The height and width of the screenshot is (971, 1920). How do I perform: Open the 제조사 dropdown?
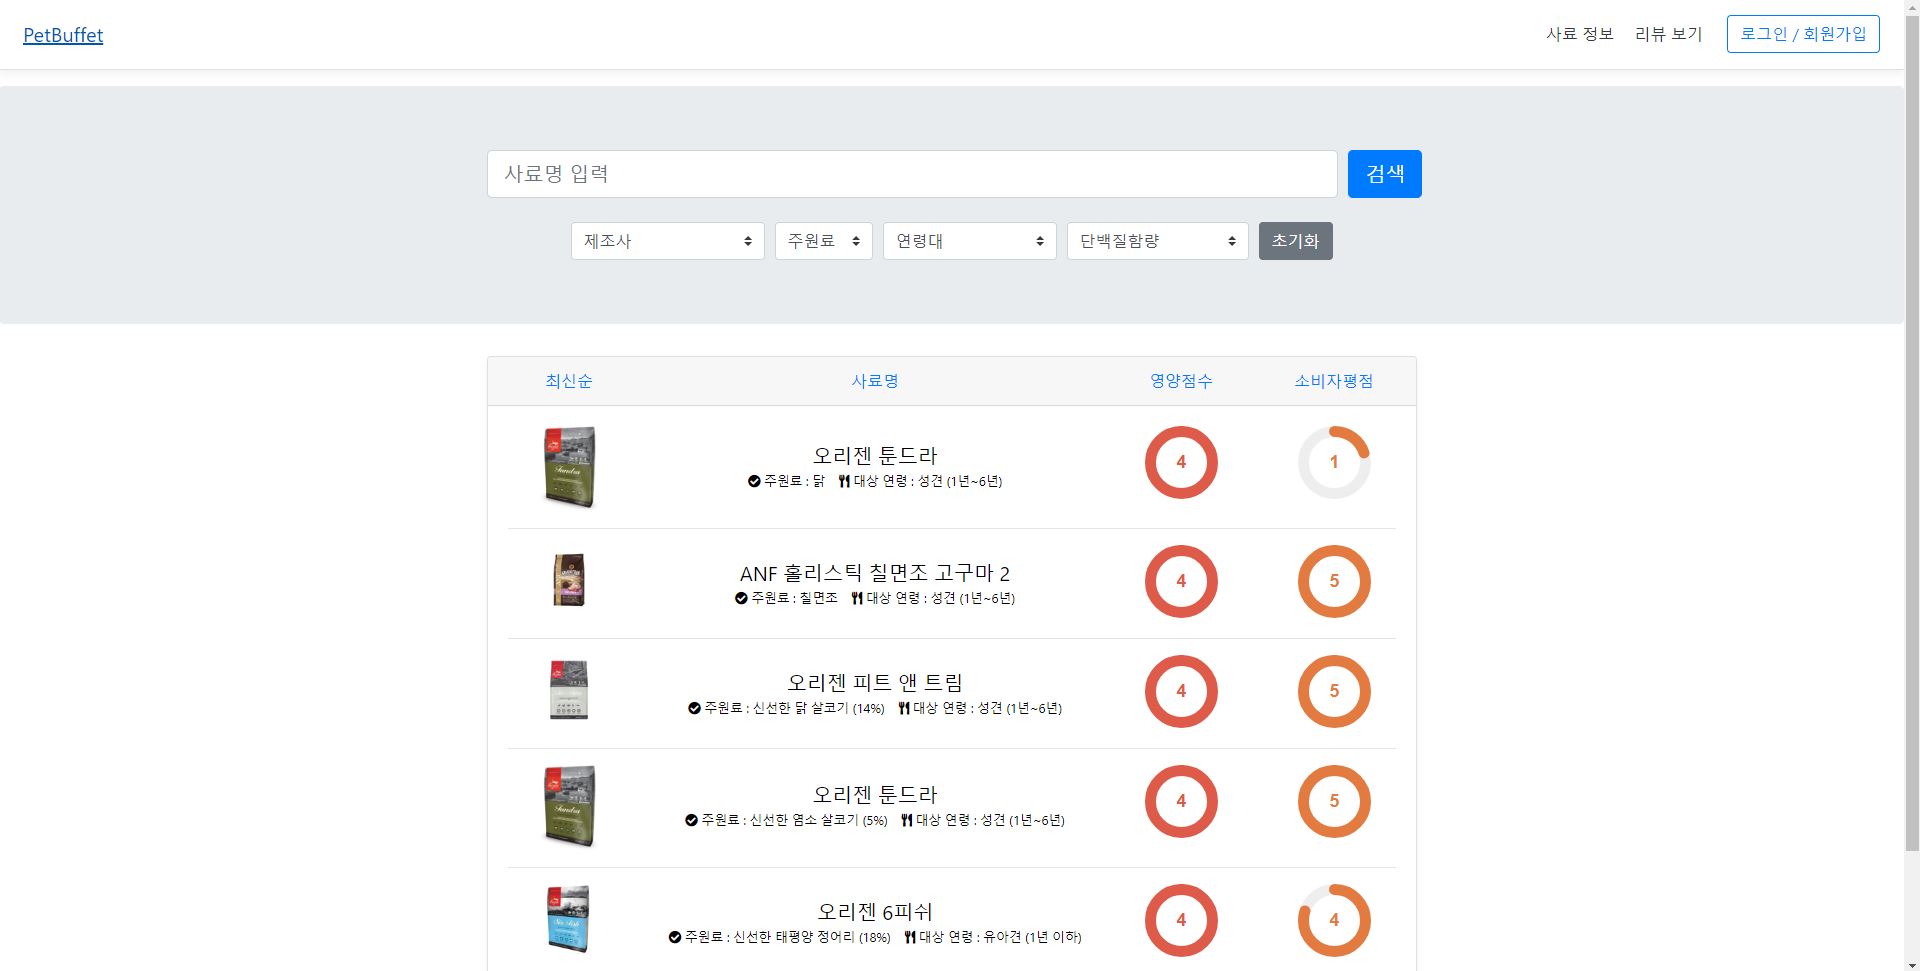(668, 241)
